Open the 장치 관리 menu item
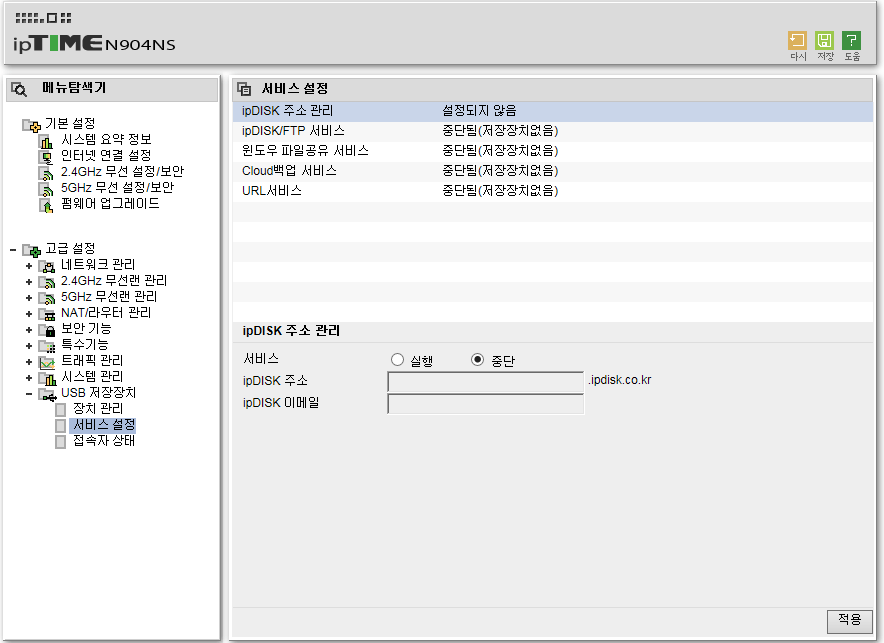Viewport: 884px width, 643px height. click(98, 409)
